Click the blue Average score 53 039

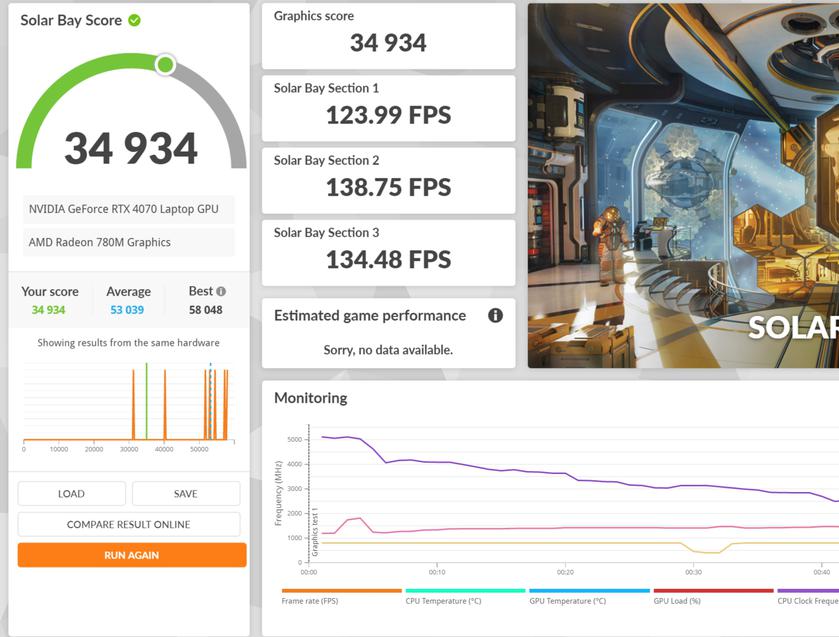(127, 310)
